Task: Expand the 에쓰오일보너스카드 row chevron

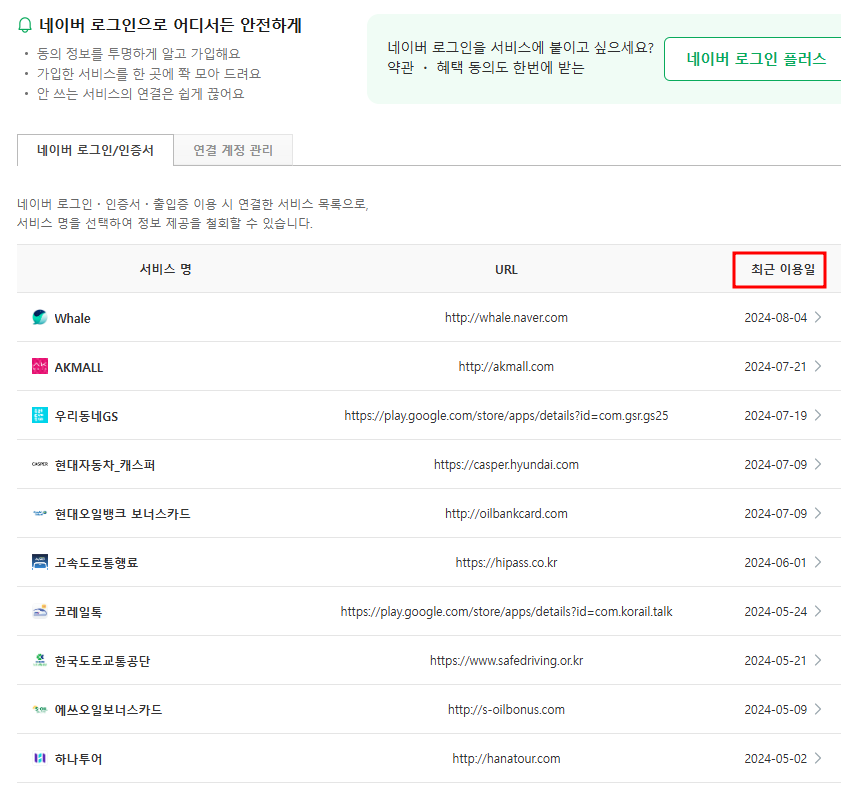Action: tap(818, 709)
